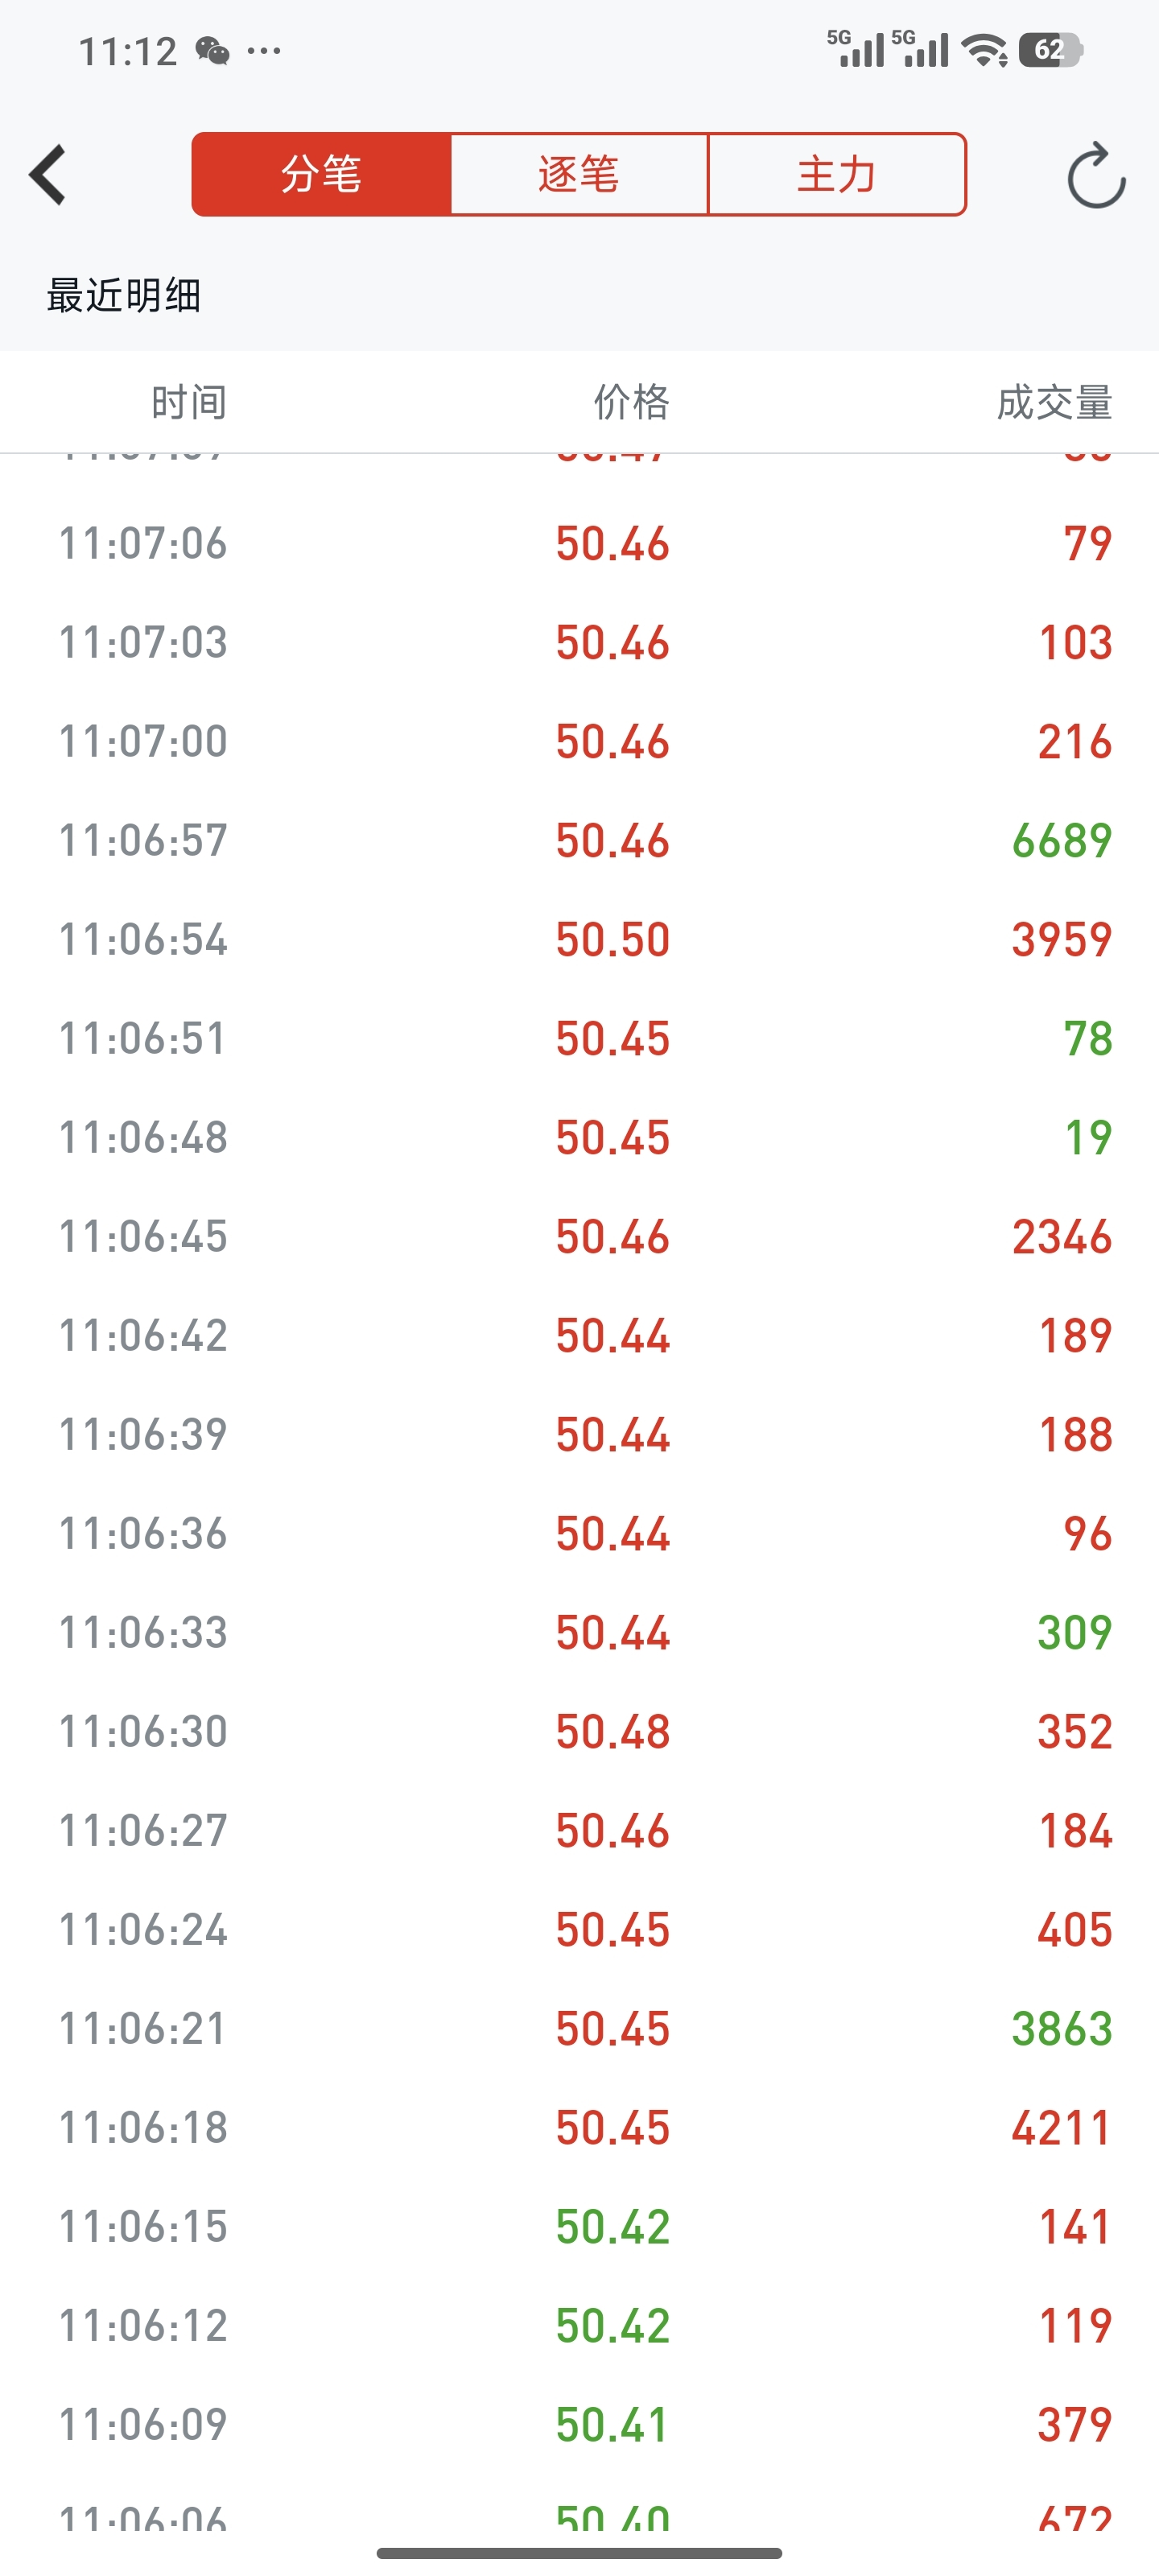Screen dimensions: 1159x2576
Task: Tap the 11:06:21 row with volume 3863
Action: [x=580, y=2028]
